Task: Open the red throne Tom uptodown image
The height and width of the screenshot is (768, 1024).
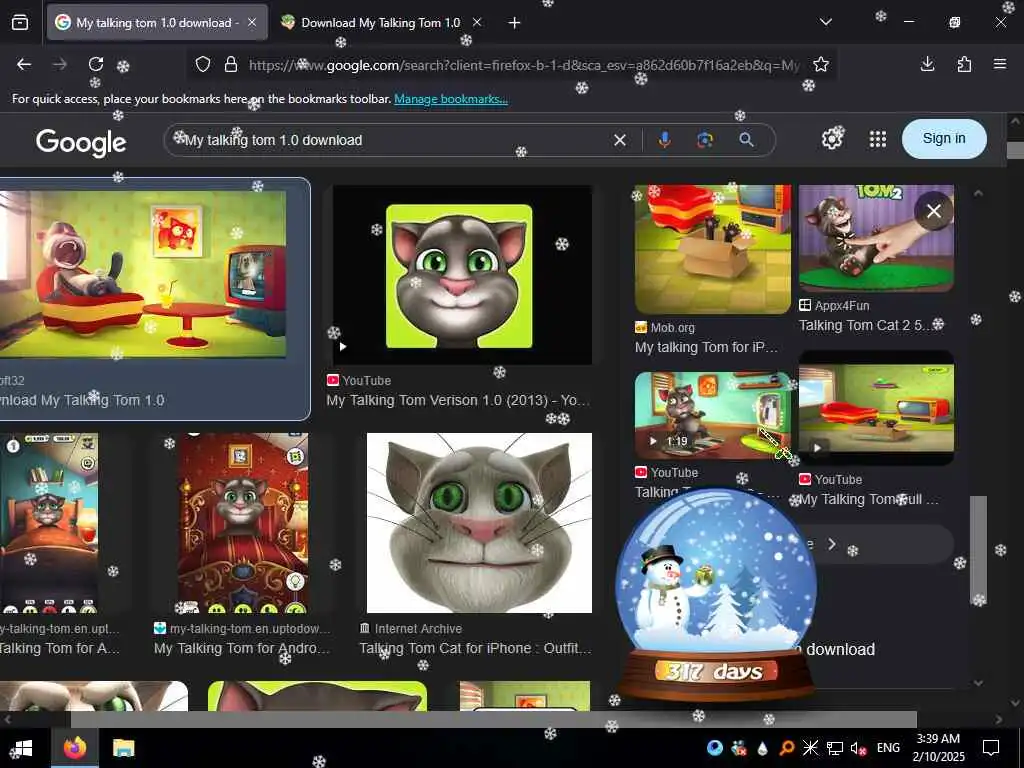Action: [243, 523]
